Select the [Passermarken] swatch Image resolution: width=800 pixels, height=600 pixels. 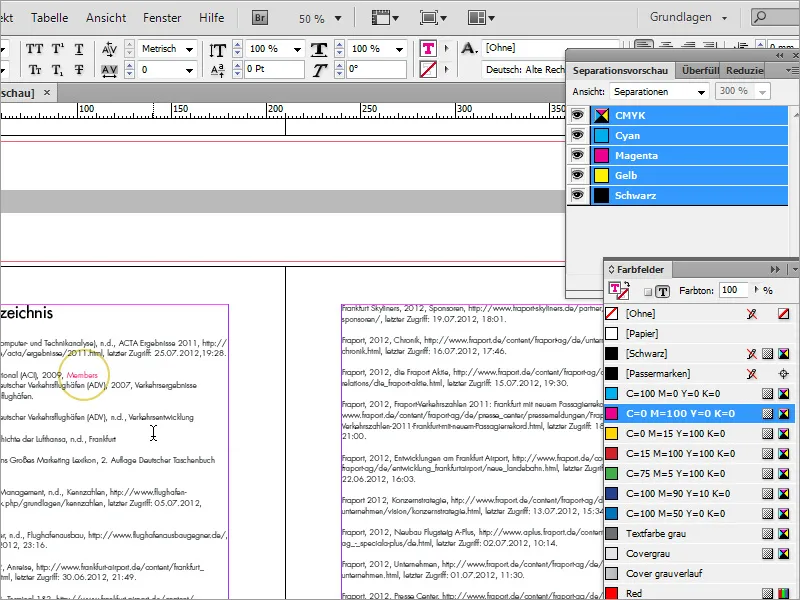coord(699,373)
